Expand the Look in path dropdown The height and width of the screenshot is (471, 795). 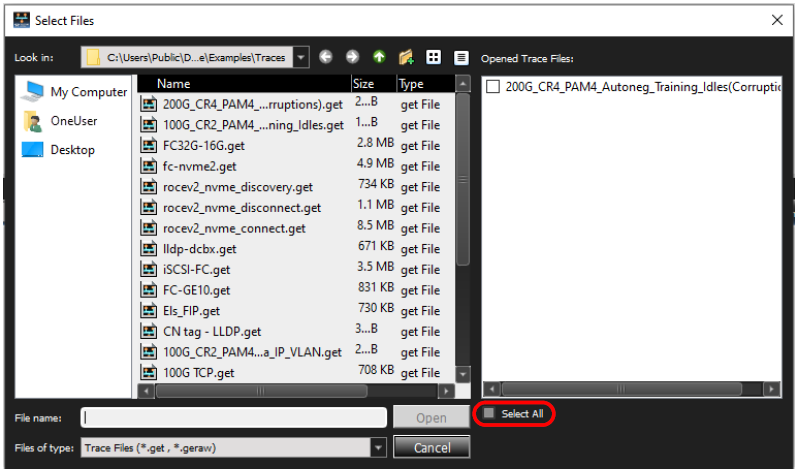pyautogui.click(x=301, y=57)
